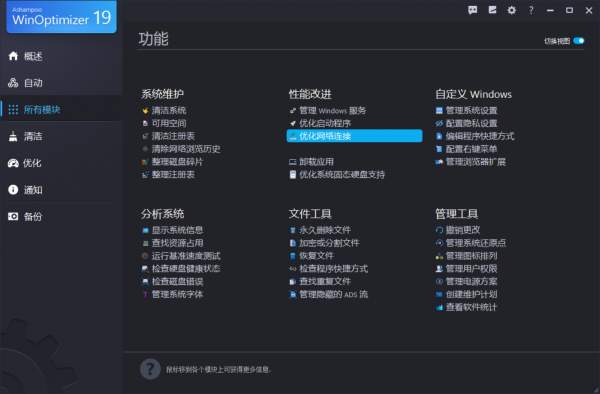Click the WinOptimizer 19 logo
This screenshot has width=600, height=394.
[x=62, y=17]
